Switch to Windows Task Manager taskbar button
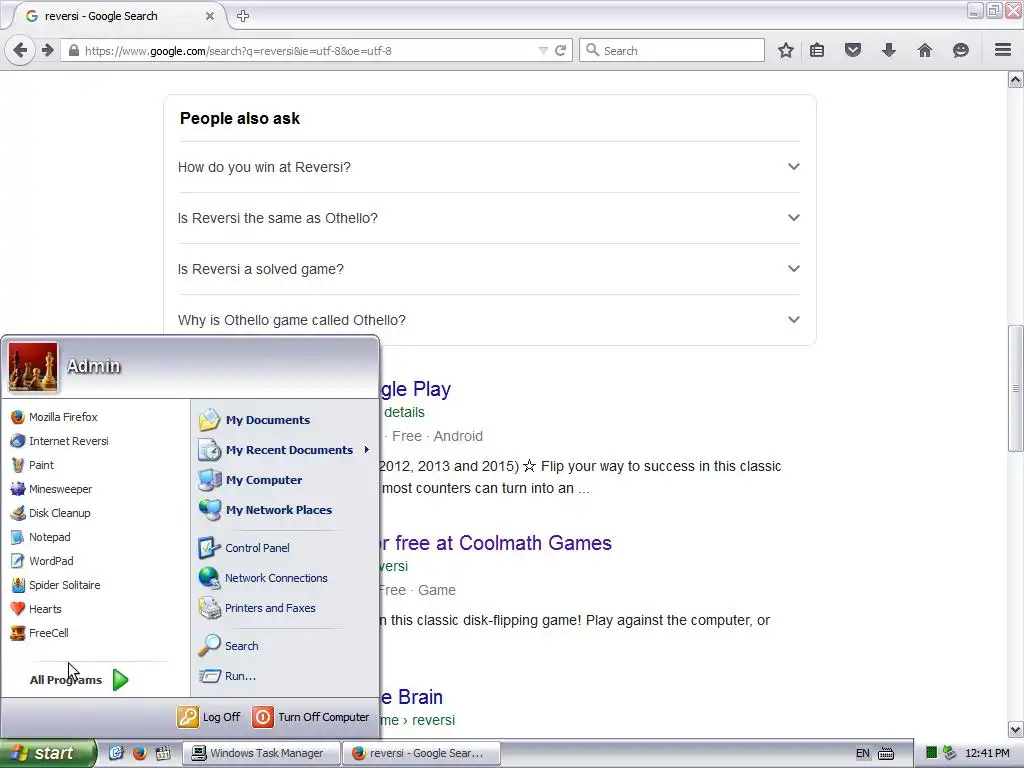Image resolution: width=1024 pixels, height=768 pixels. tap(261, 753)
